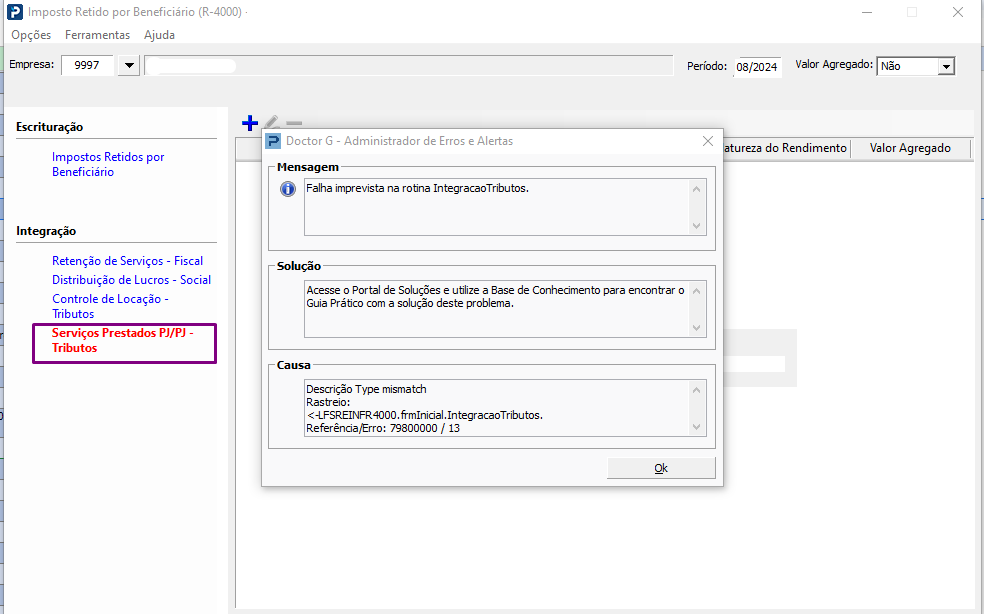Click the Valor Agregado column header

(x=910, y=148)
